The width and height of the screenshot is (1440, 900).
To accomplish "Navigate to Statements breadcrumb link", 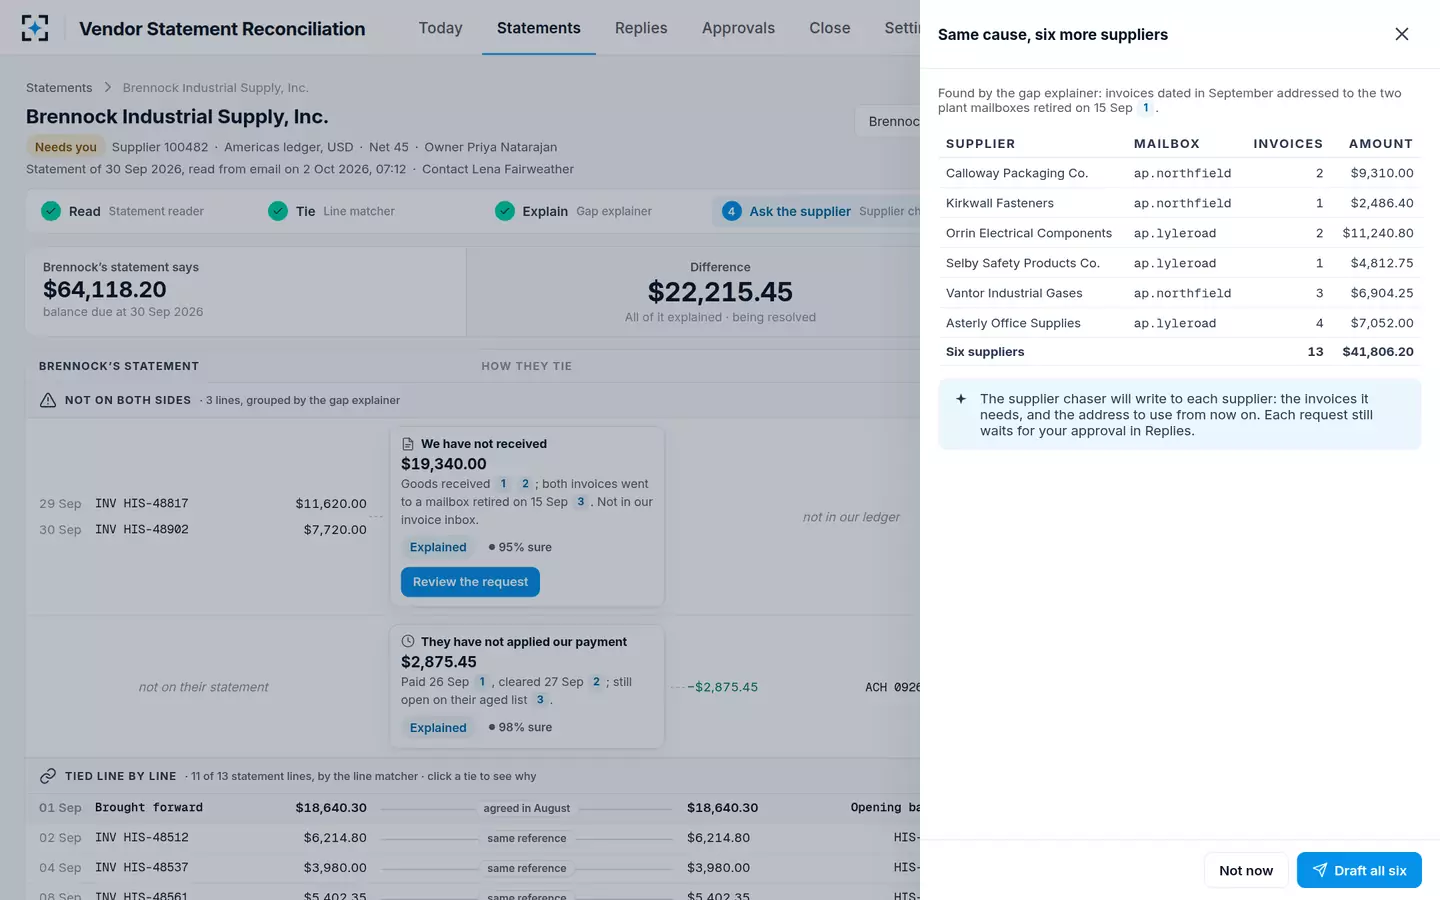I will click(59, 88).
